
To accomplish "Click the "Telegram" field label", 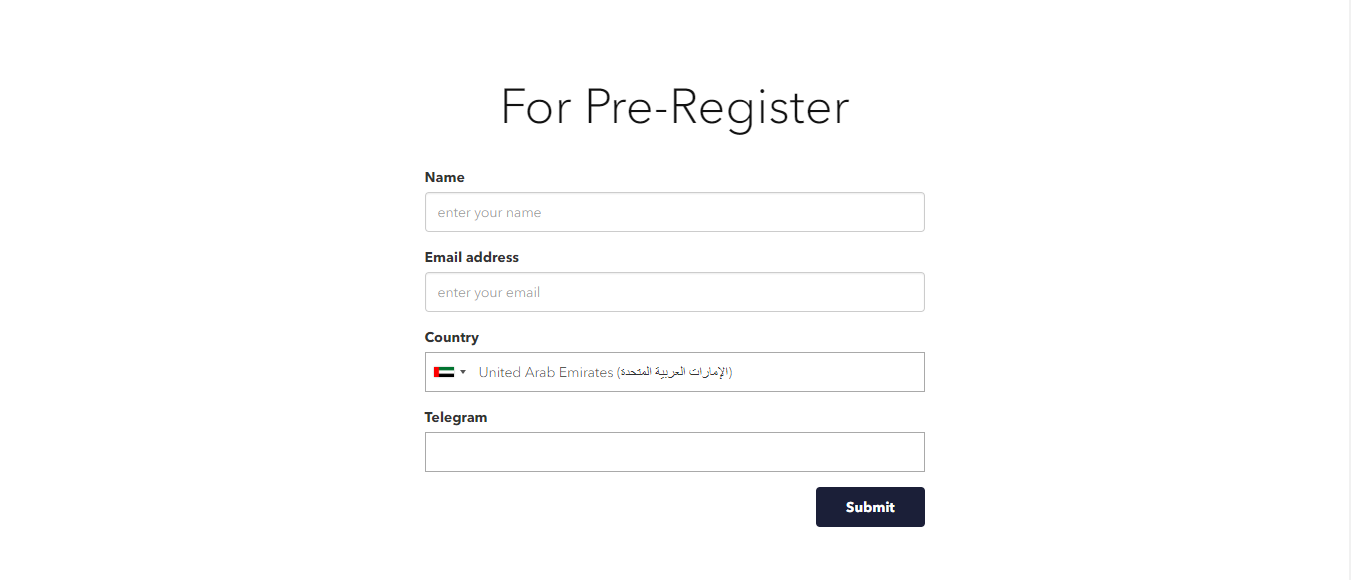I will click(x=456, y=417).
